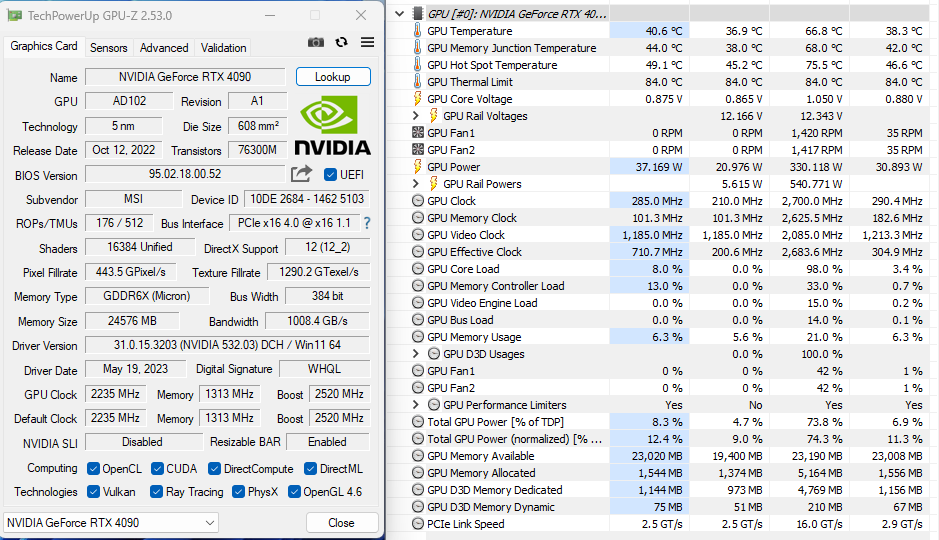Viewport: 939px width, 540px height.
Task: Open the NVIDIA GeForce RTX 4090 GPU dropdown
Action: 111,523
